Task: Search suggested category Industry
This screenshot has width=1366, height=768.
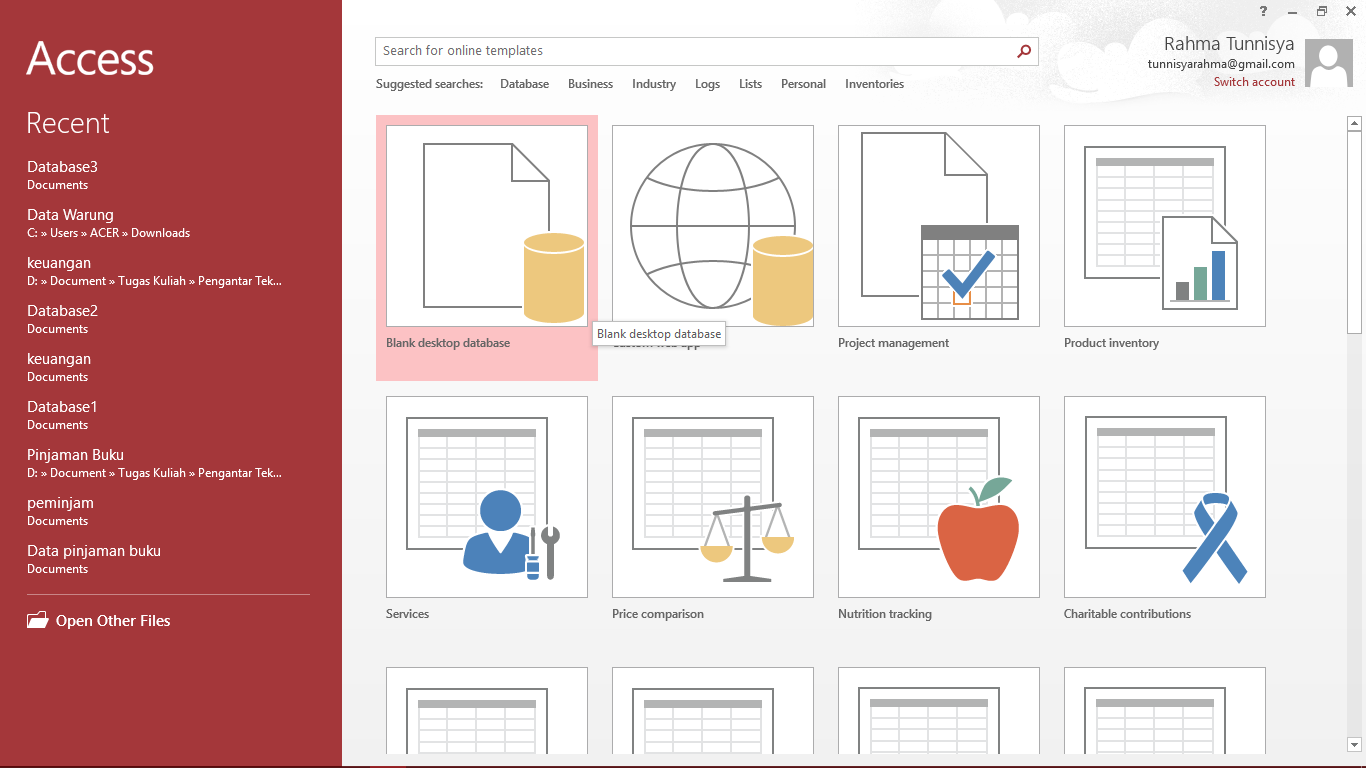Action: pos(654,84)
